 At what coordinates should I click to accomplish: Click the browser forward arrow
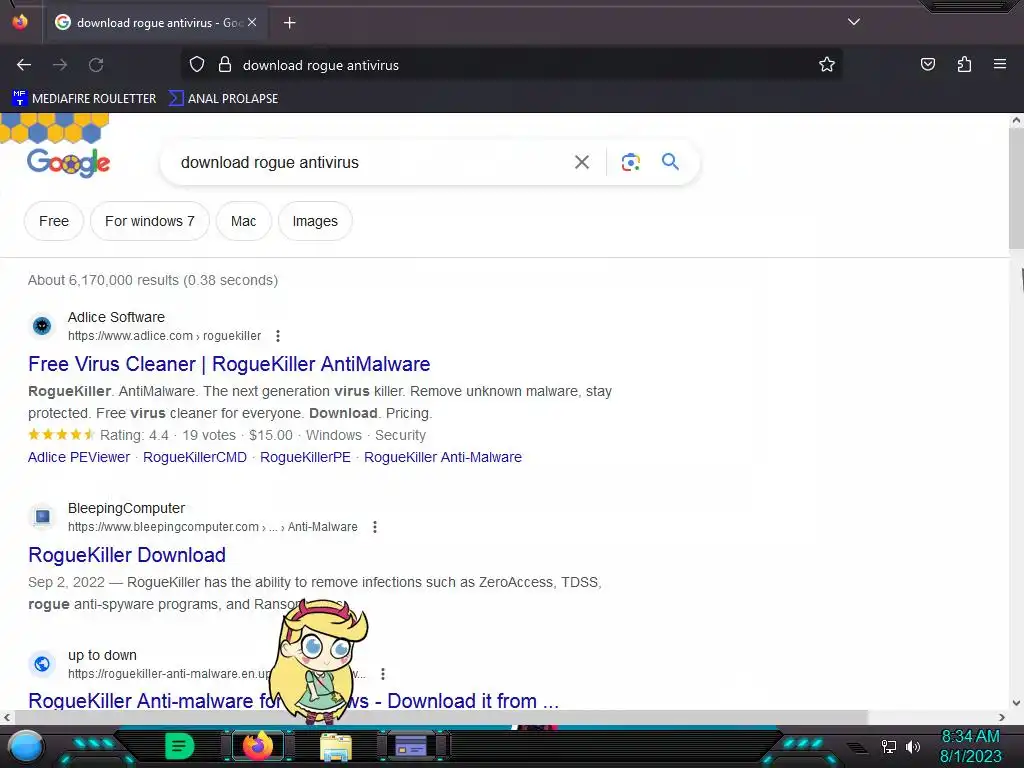pyautogui.click(x=60, y=65)
